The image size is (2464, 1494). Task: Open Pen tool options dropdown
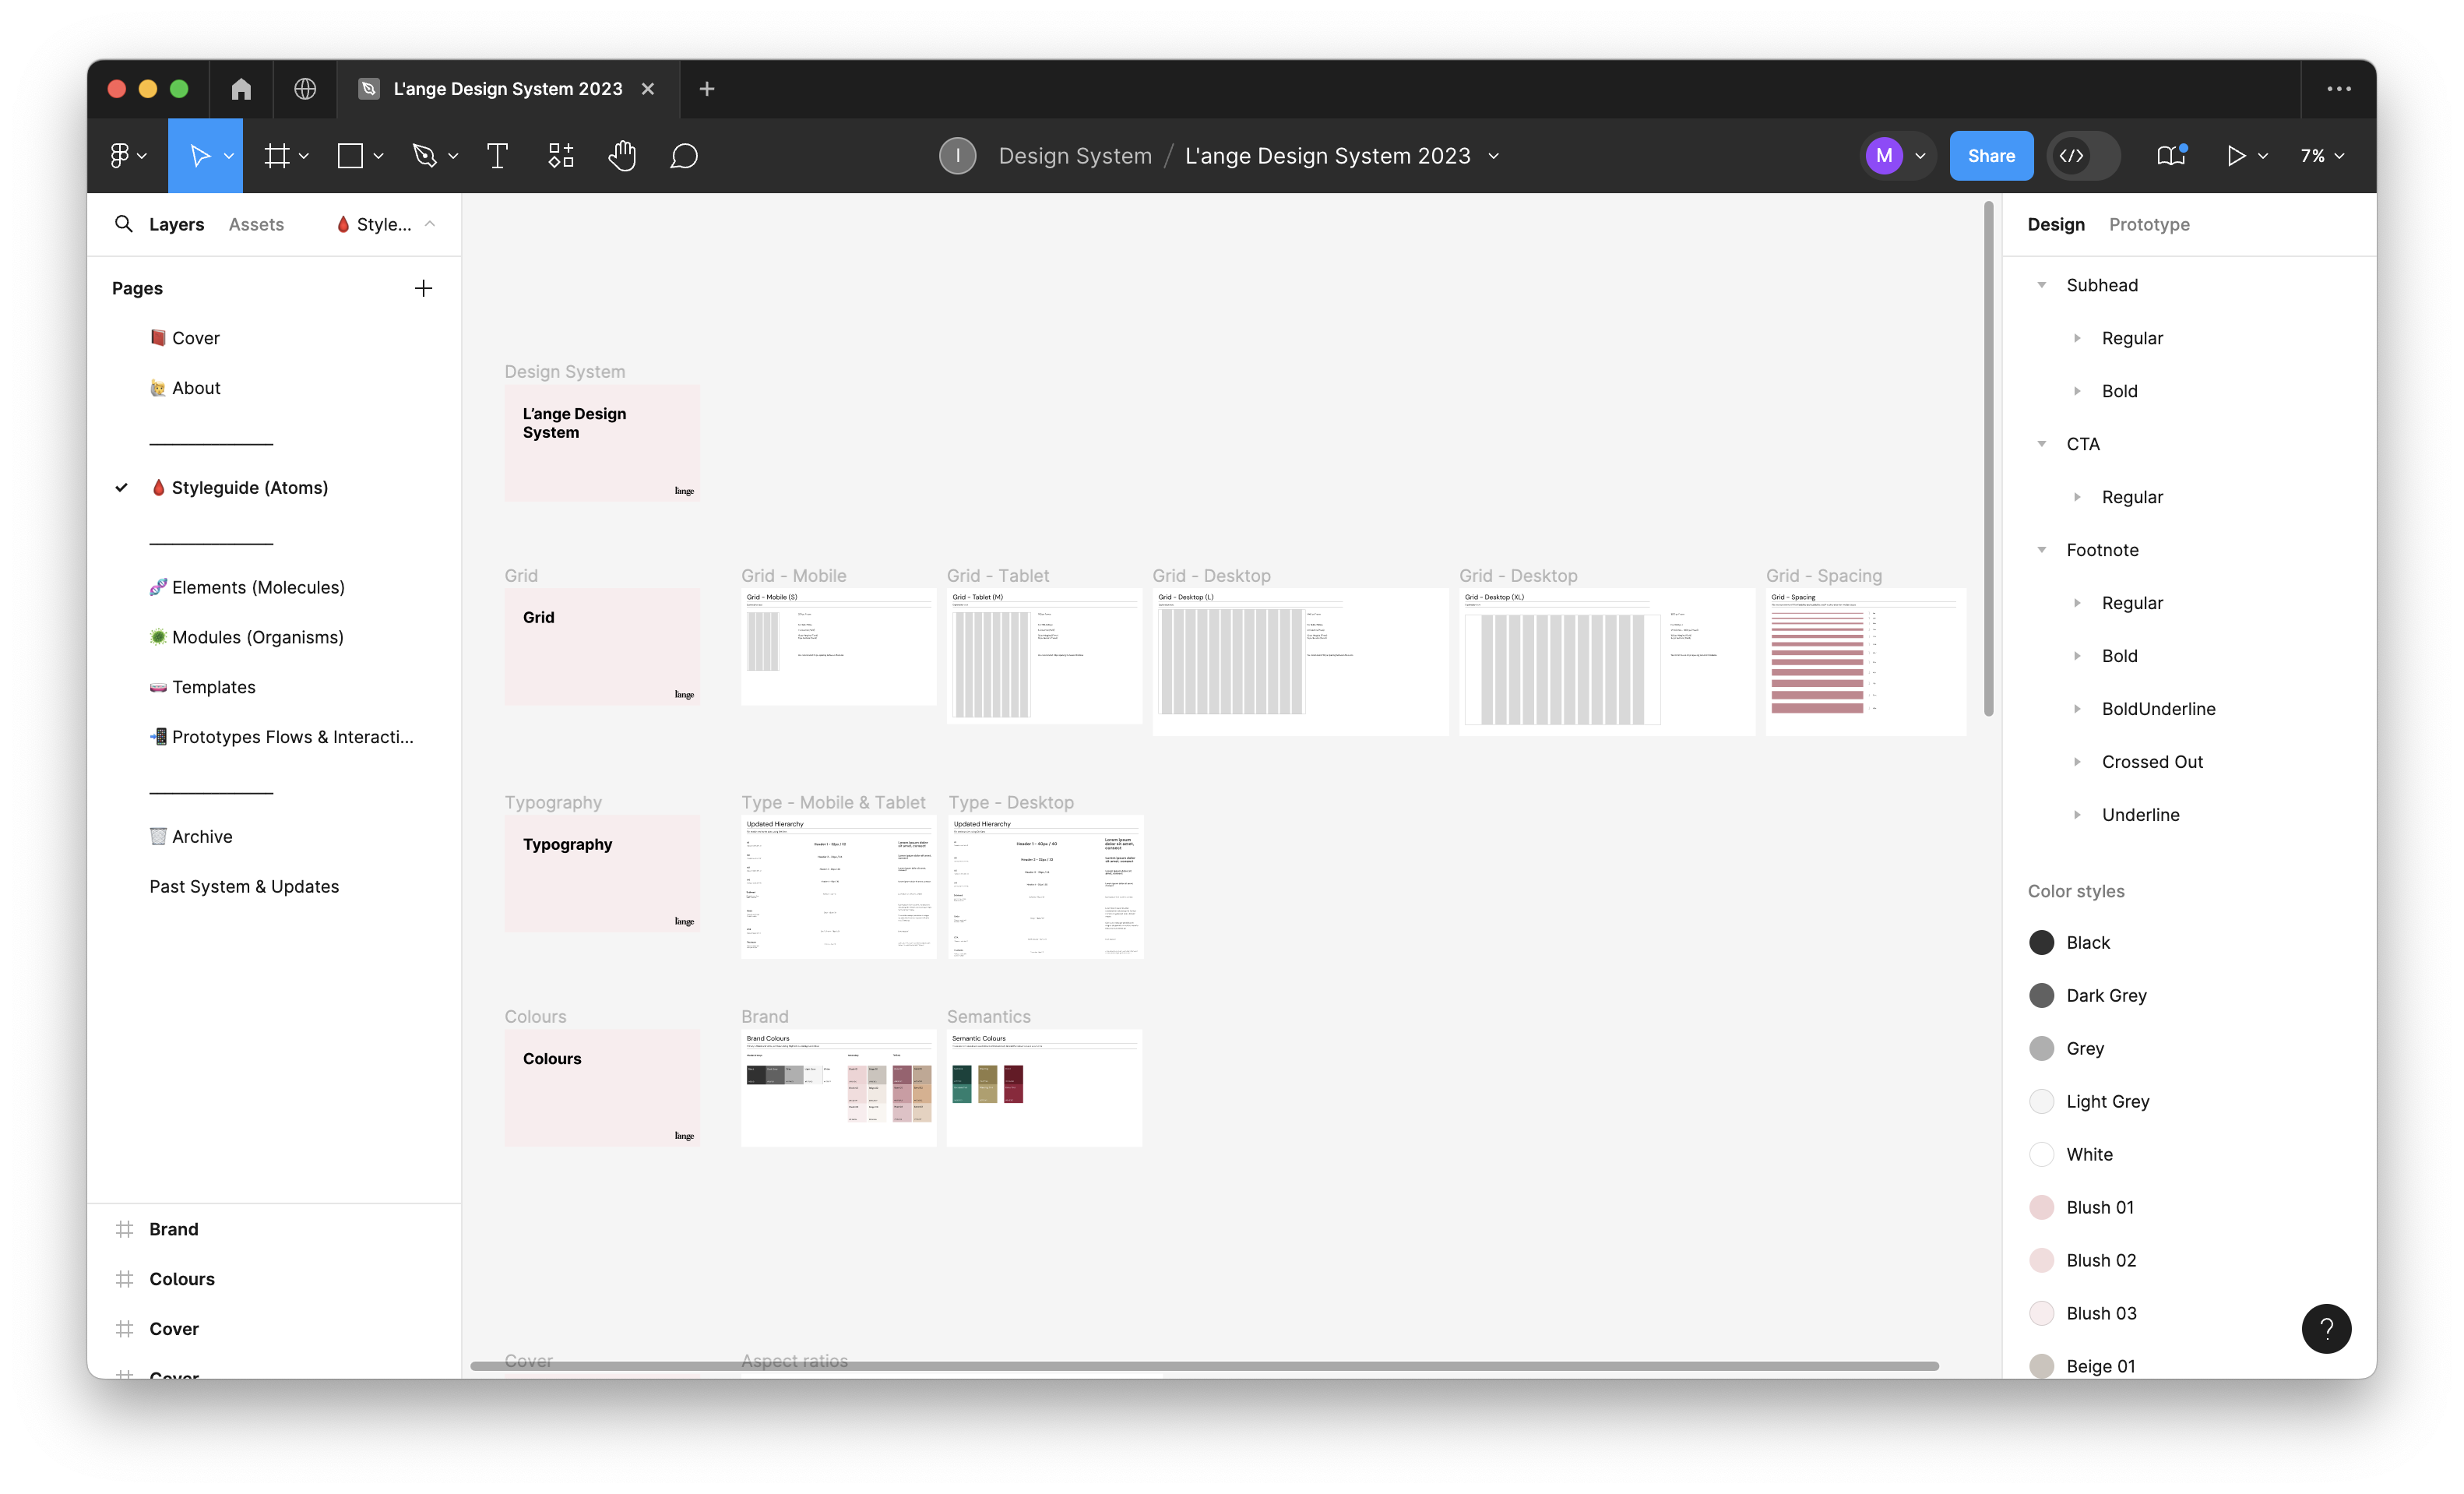453,156
